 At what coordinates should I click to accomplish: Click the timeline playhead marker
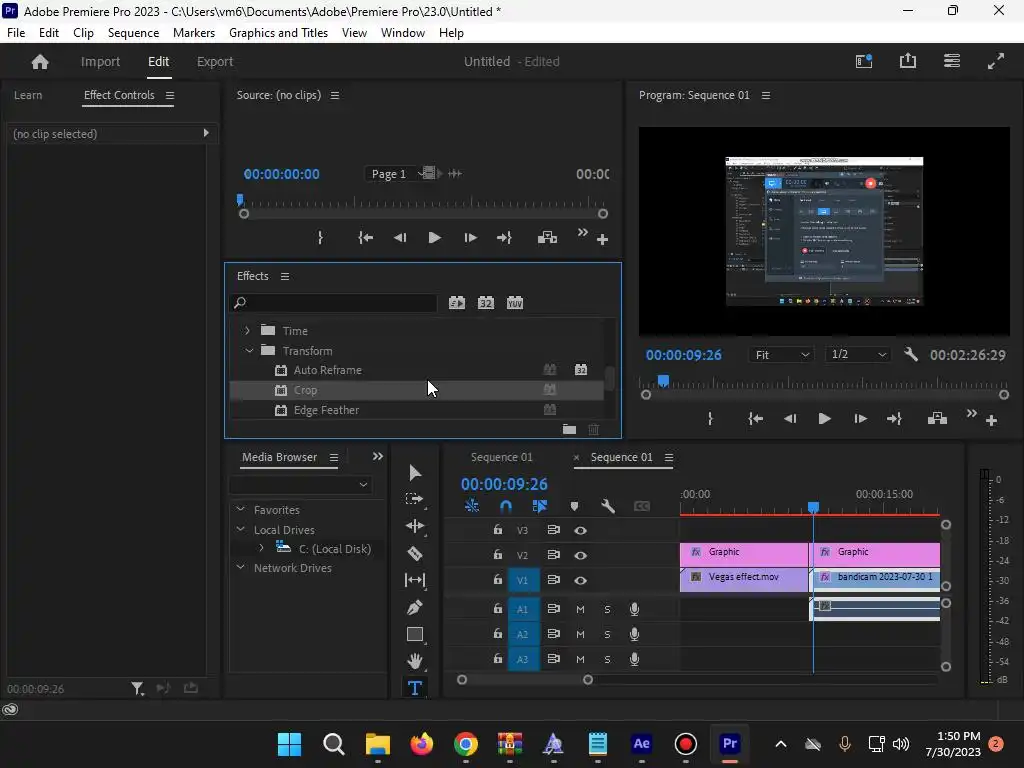click(x=813, y=507)
